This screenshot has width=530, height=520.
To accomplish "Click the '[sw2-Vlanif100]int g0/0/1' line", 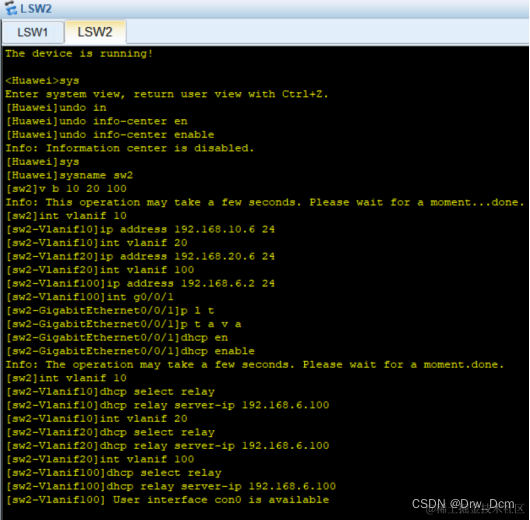I will pyautogui.click(x=90, y=297).
